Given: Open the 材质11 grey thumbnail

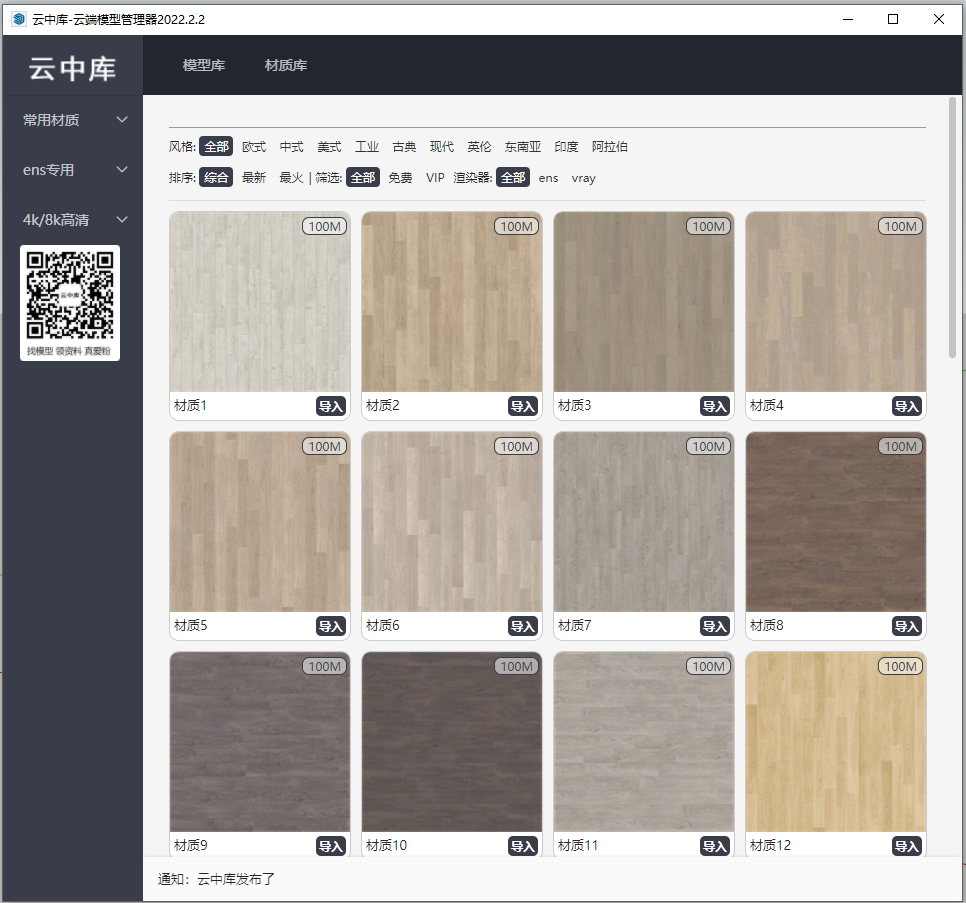Looking at the screenshot, I should point(644,742).
